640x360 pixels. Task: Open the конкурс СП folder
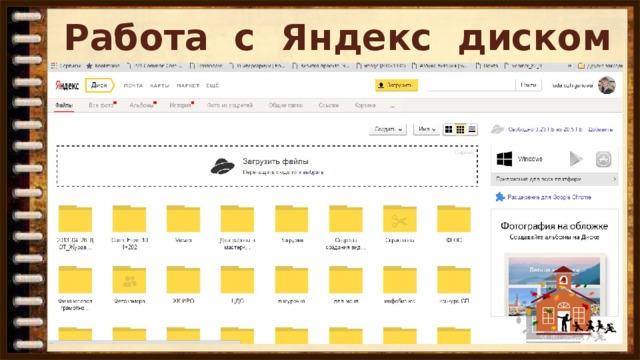(x=454, y=280)
